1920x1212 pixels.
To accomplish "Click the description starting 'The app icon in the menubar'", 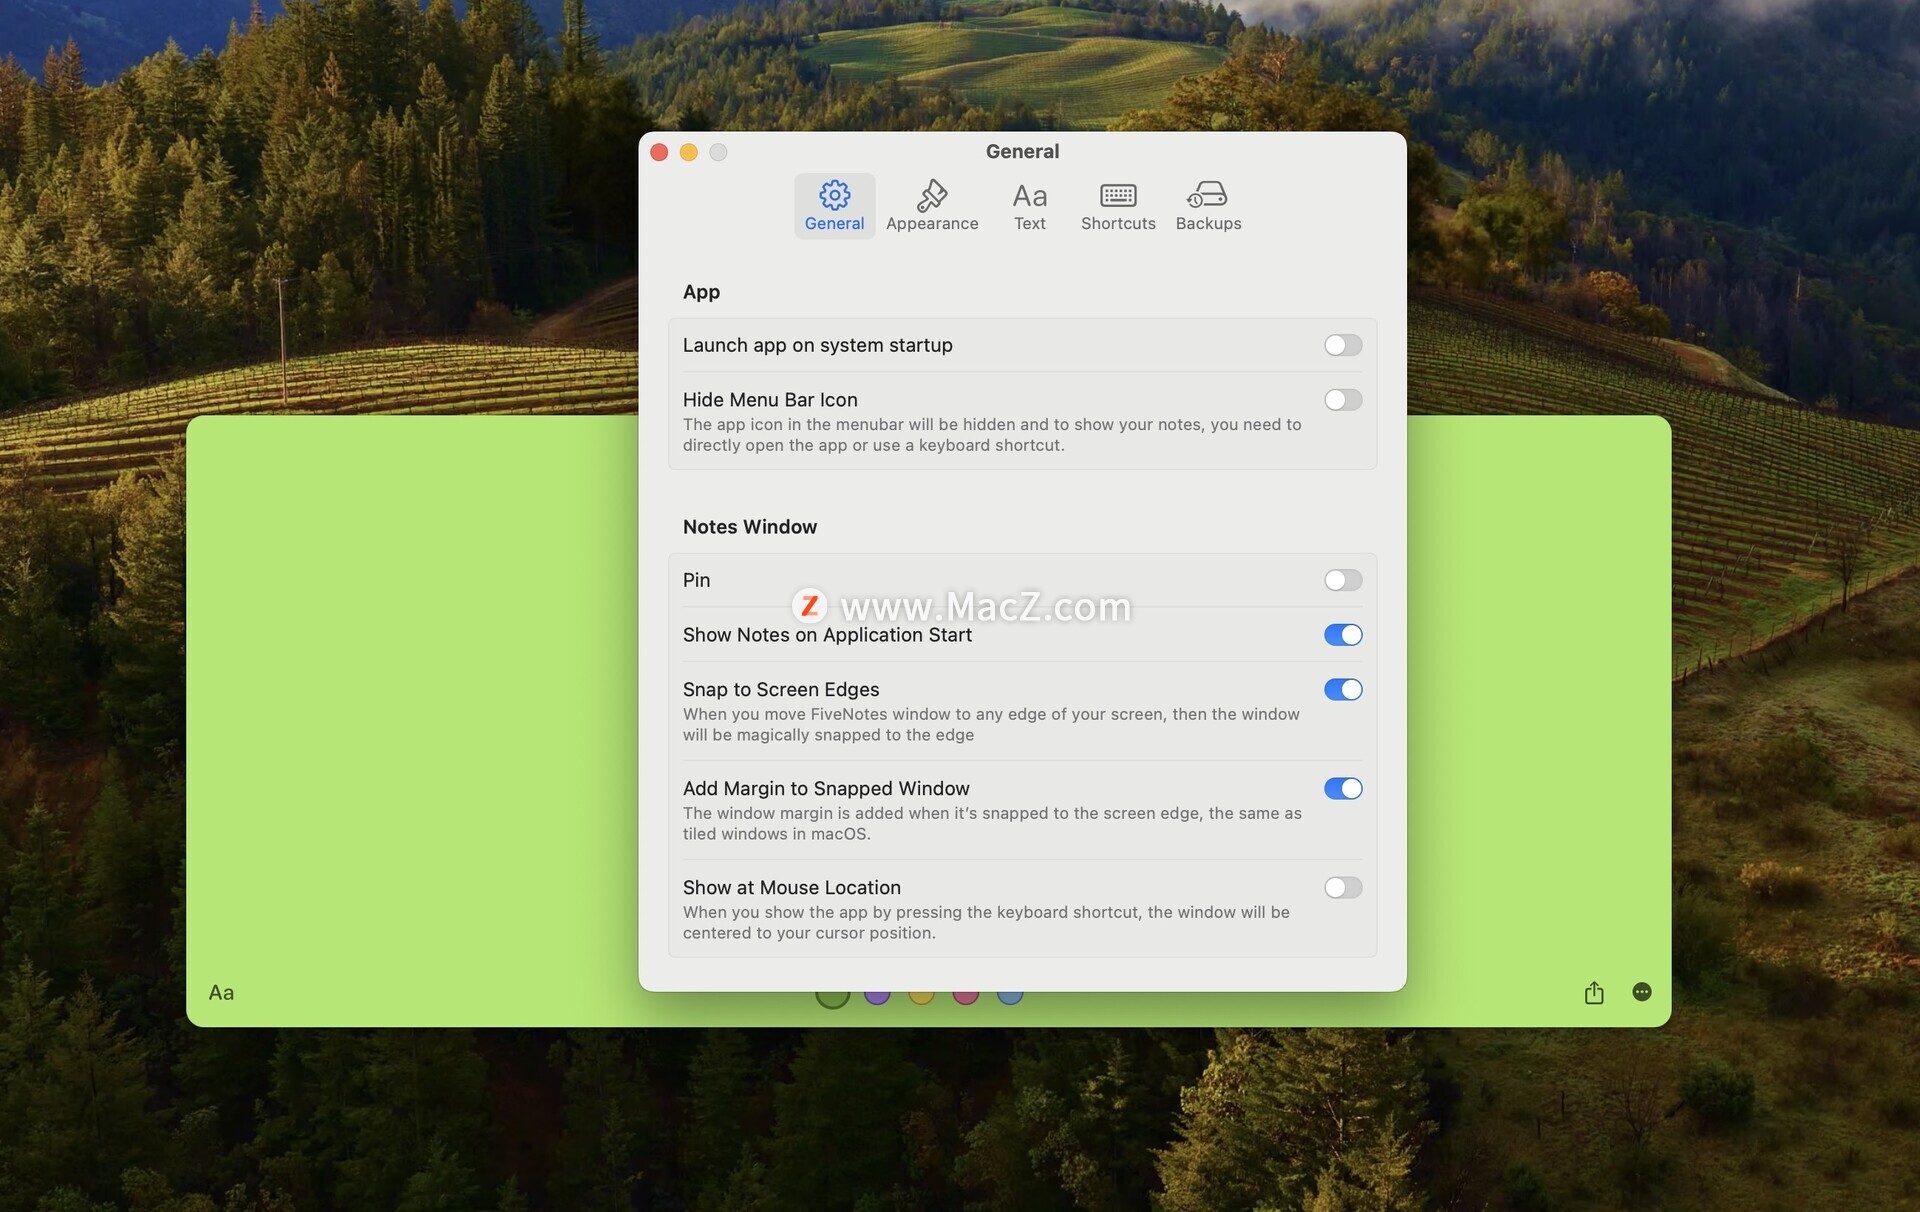I will [x=992, y=435].
